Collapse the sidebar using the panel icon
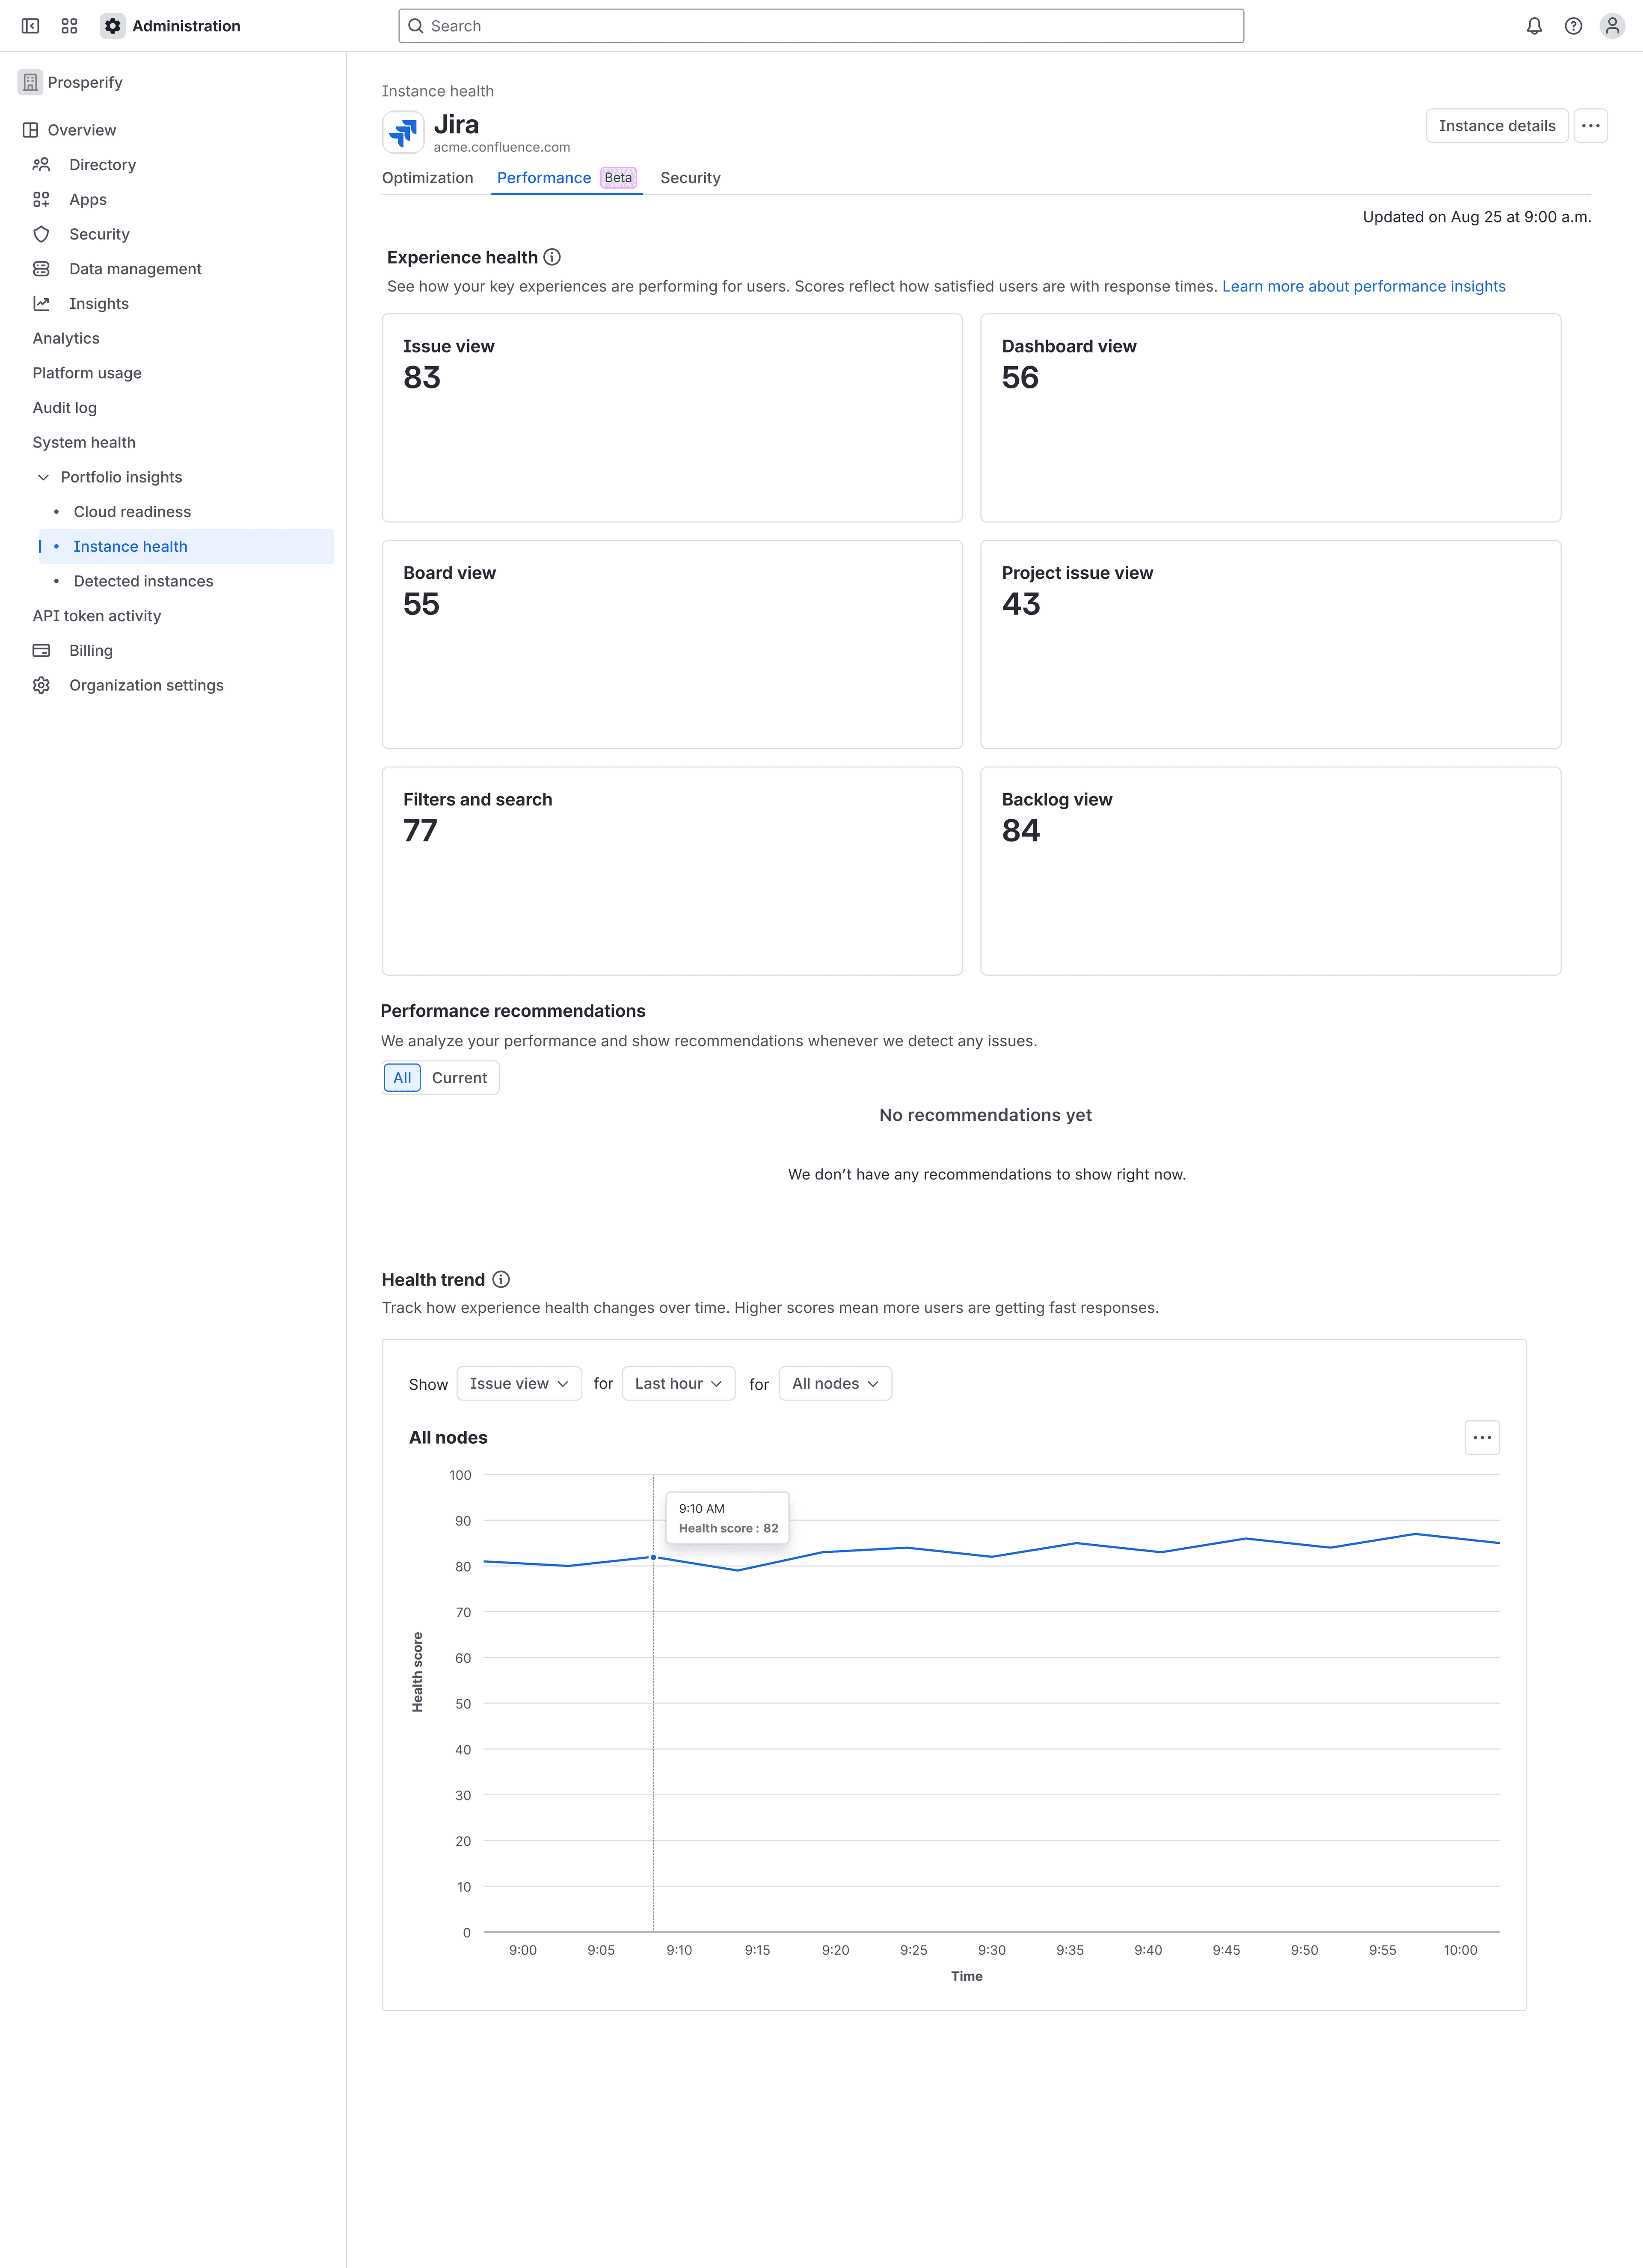The image size is (1643, 2268). 30,26
